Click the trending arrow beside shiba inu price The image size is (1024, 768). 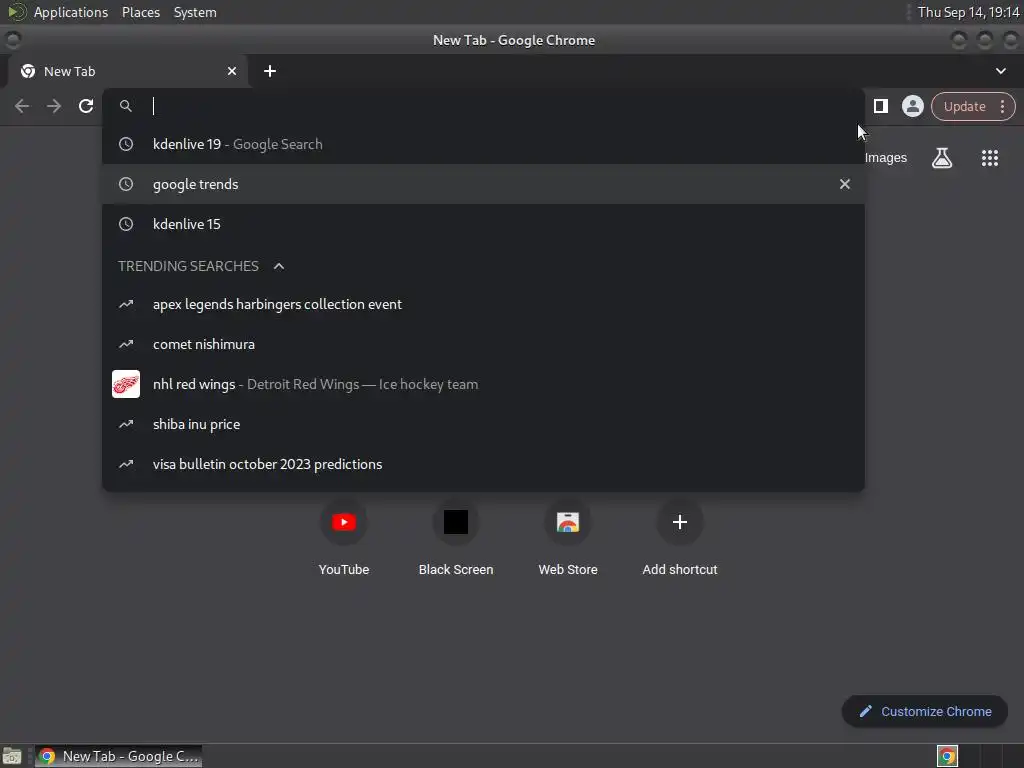point(126,424)
